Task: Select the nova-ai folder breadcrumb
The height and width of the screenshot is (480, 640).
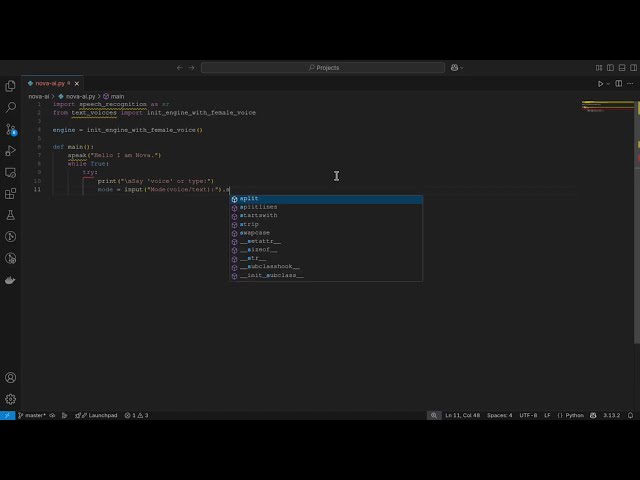Action: point(38,96)
